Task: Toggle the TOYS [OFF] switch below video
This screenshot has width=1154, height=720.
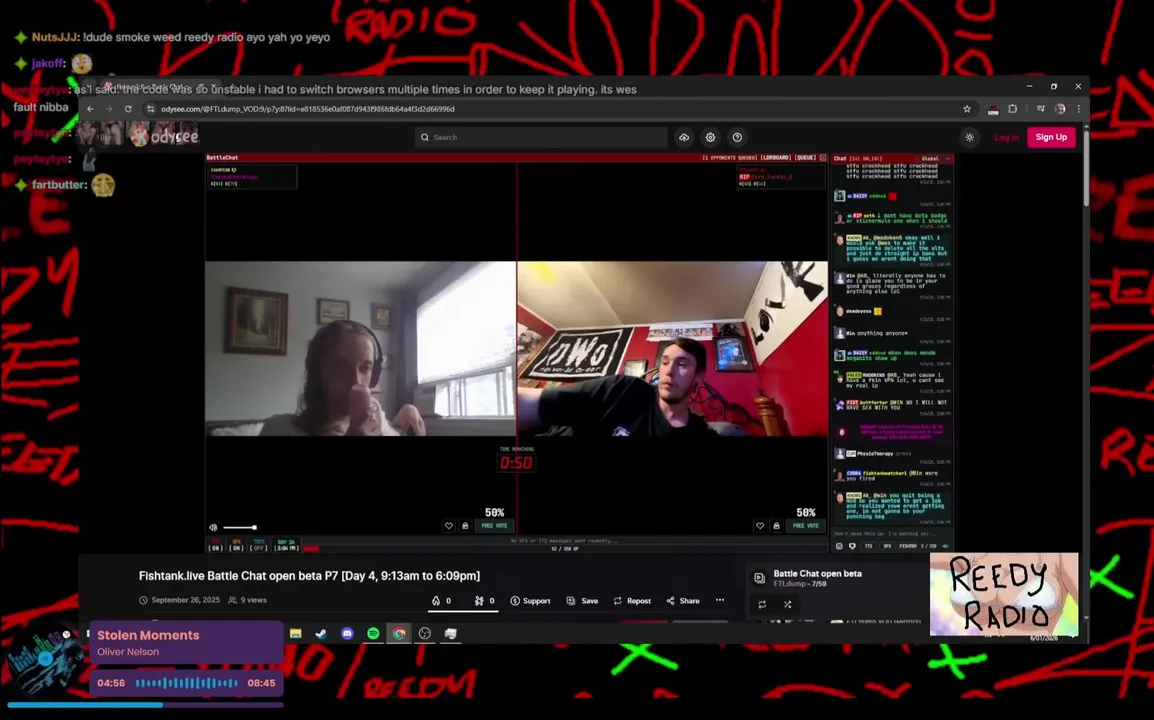Action: (x=258, y=546)
